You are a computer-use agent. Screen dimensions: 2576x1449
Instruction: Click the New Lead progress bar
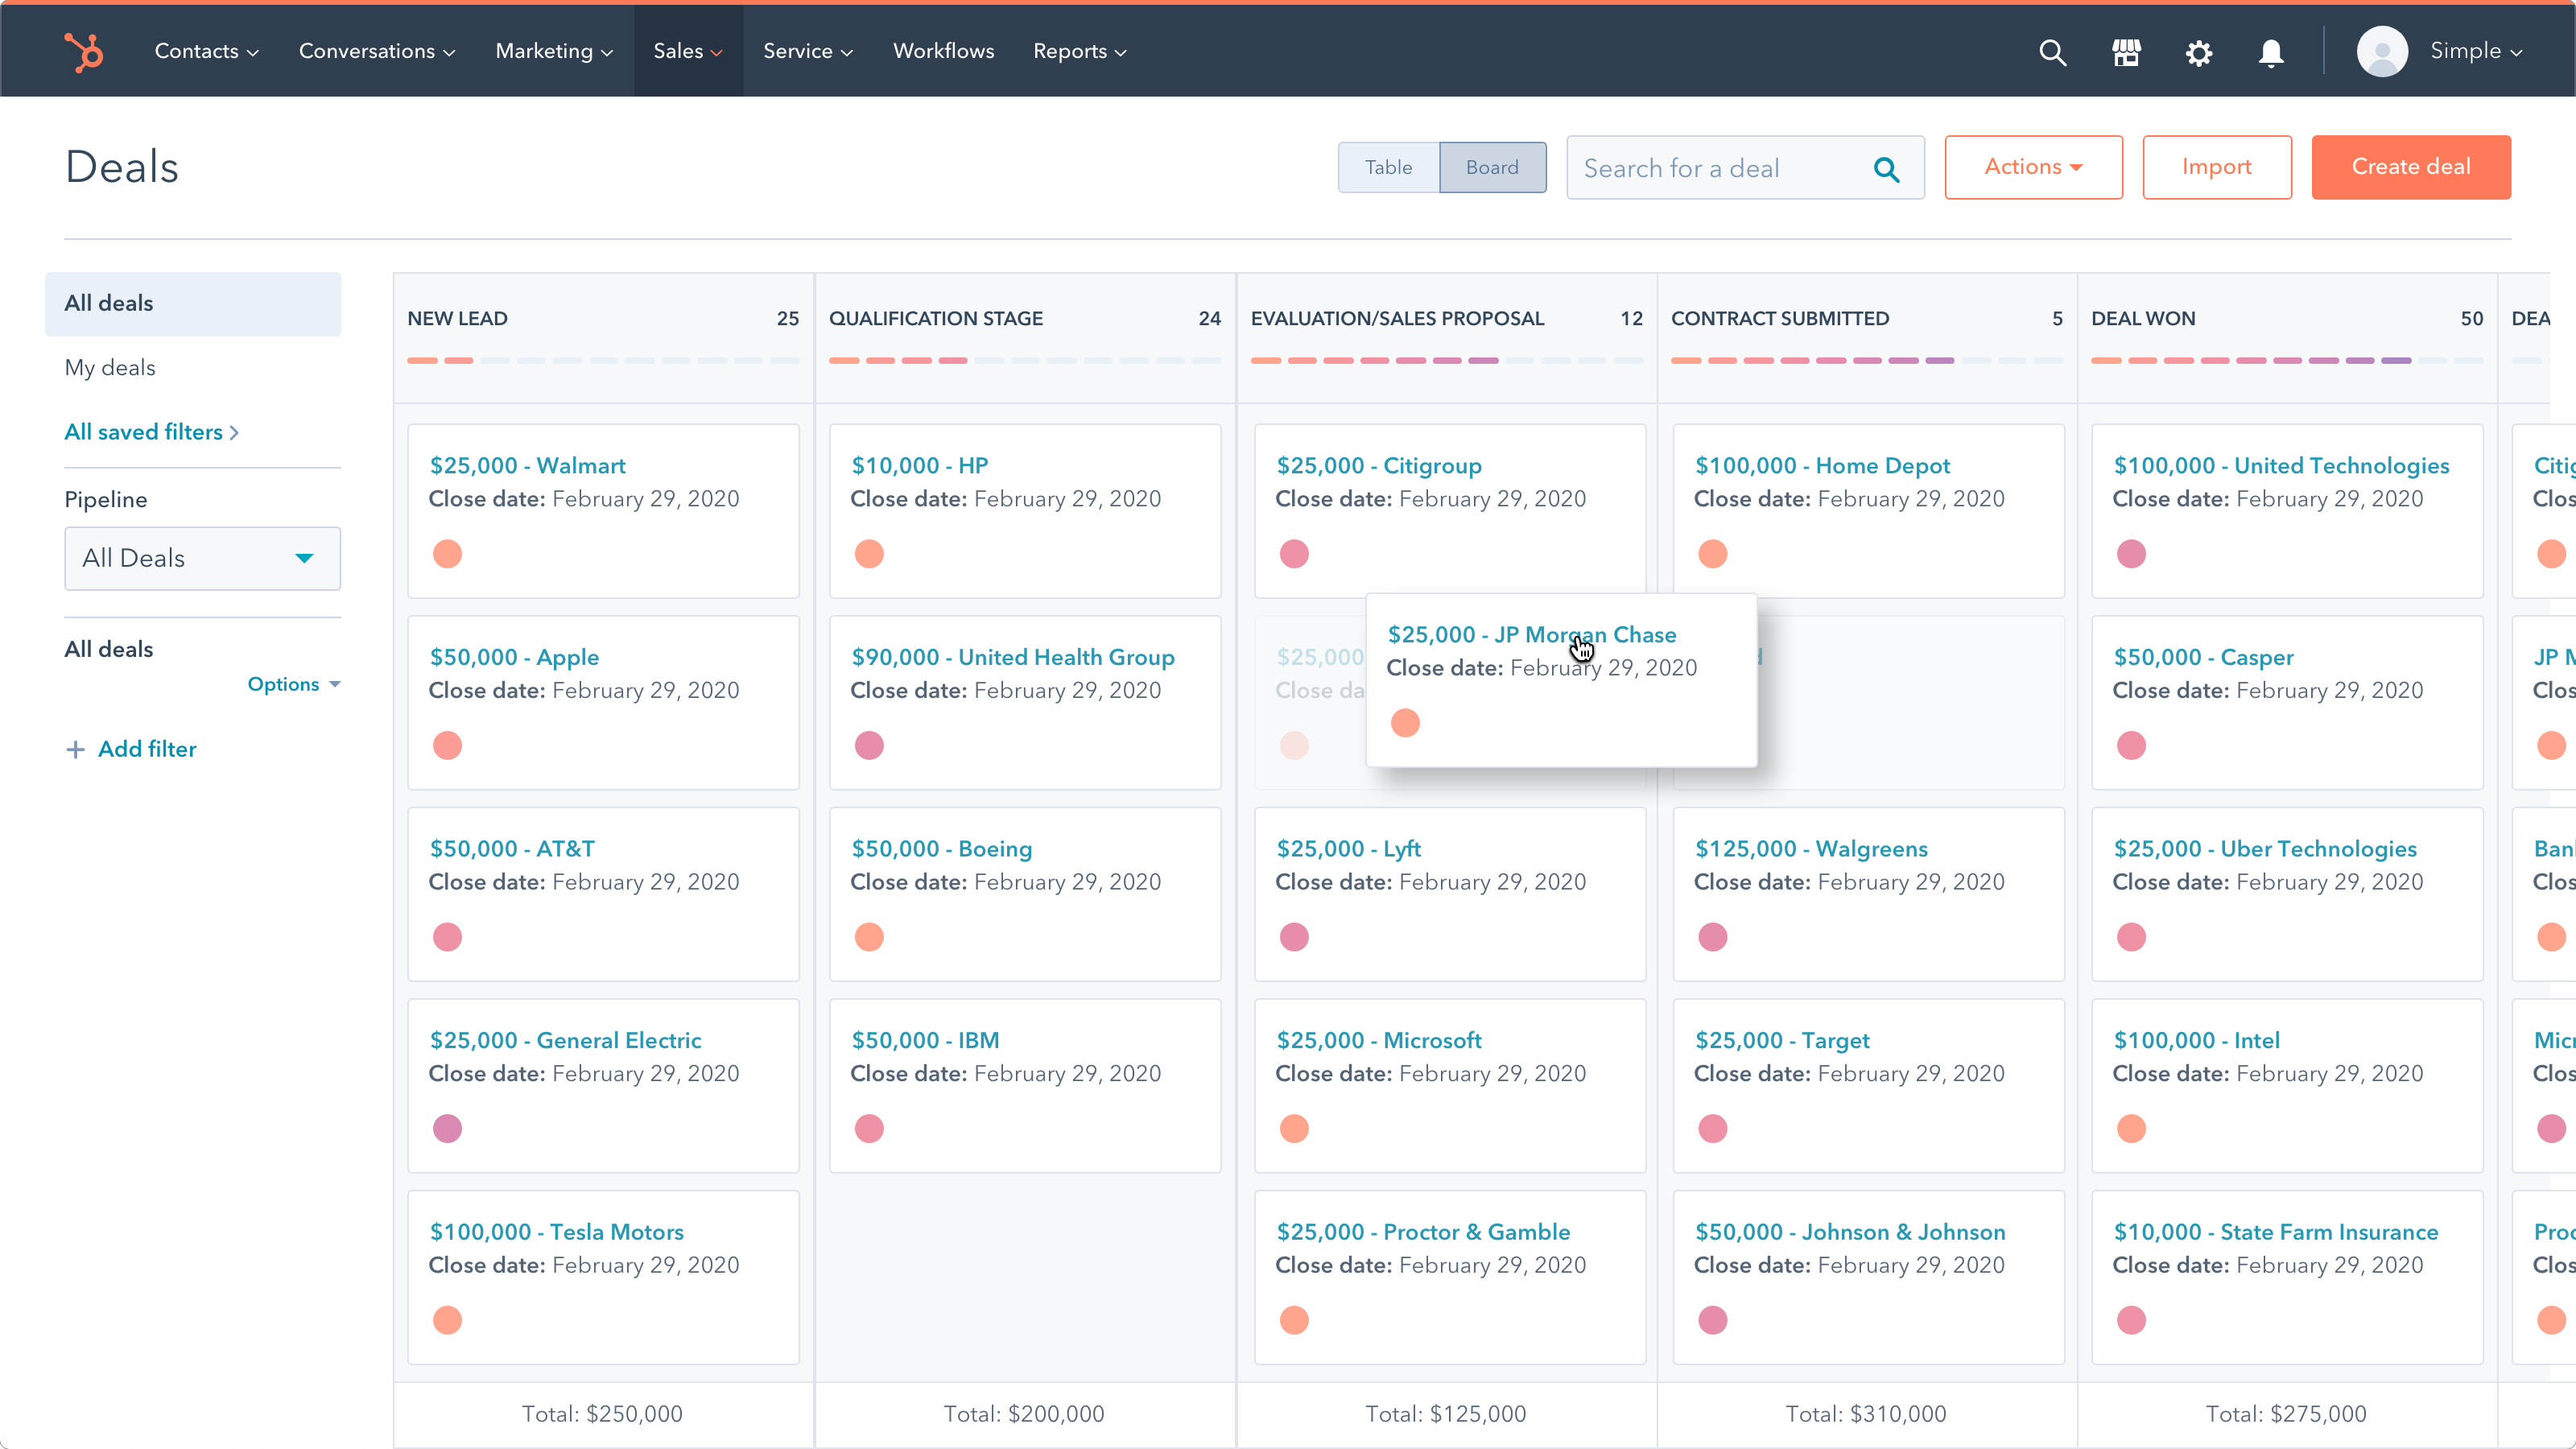[x=603, y=360]
